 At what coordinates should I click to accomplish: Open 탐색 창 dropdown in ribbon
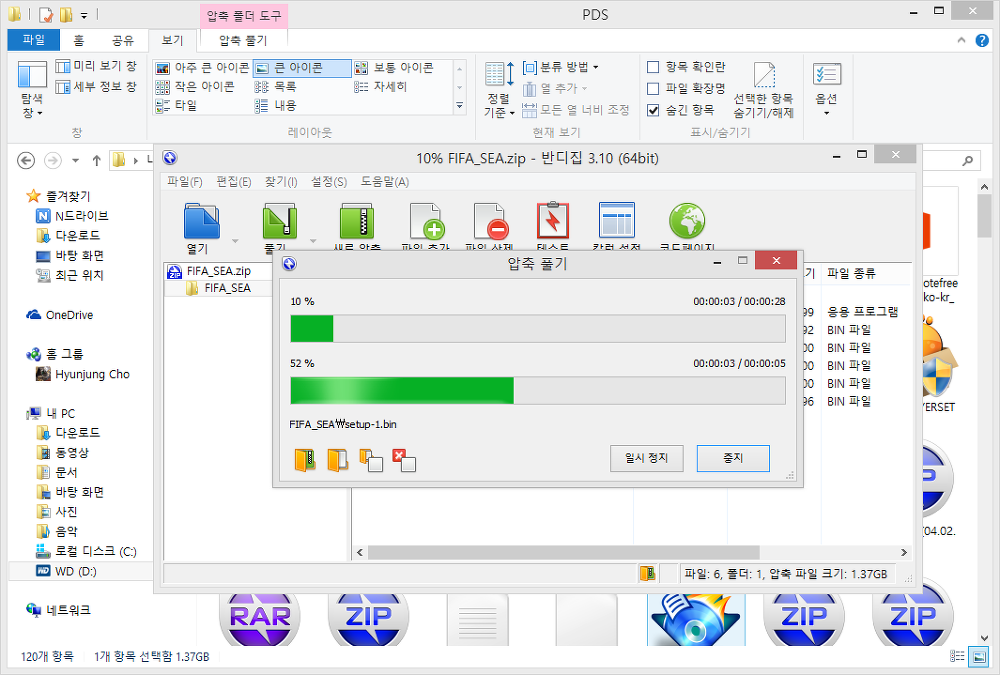(32, 89)
